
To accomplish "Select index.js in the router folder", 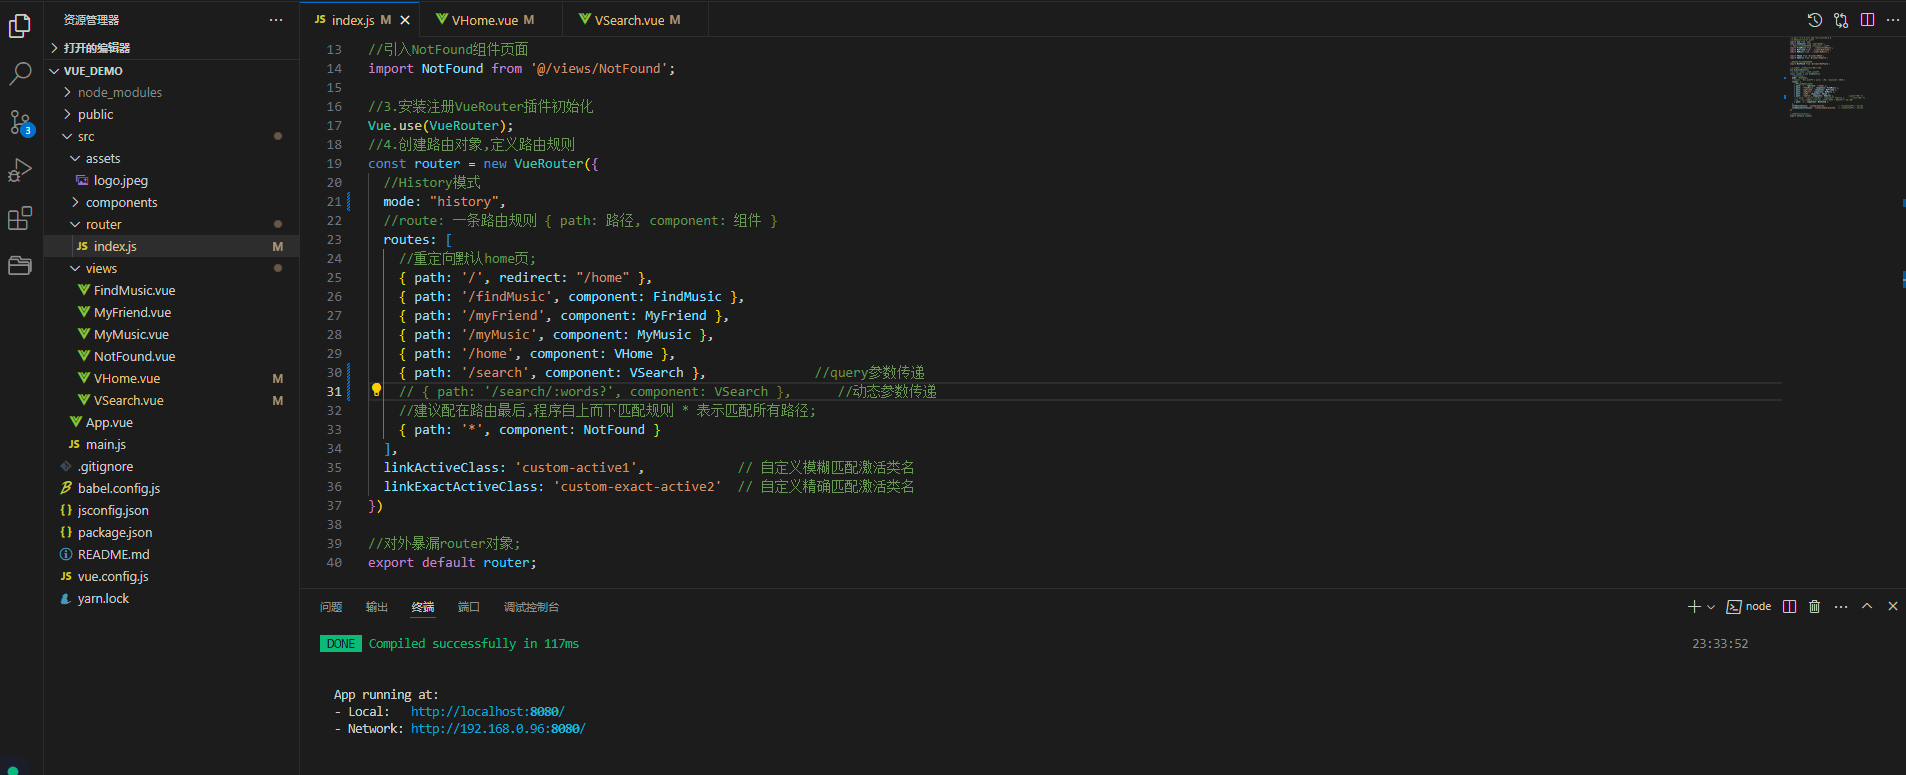I will [x=172, y=246].
